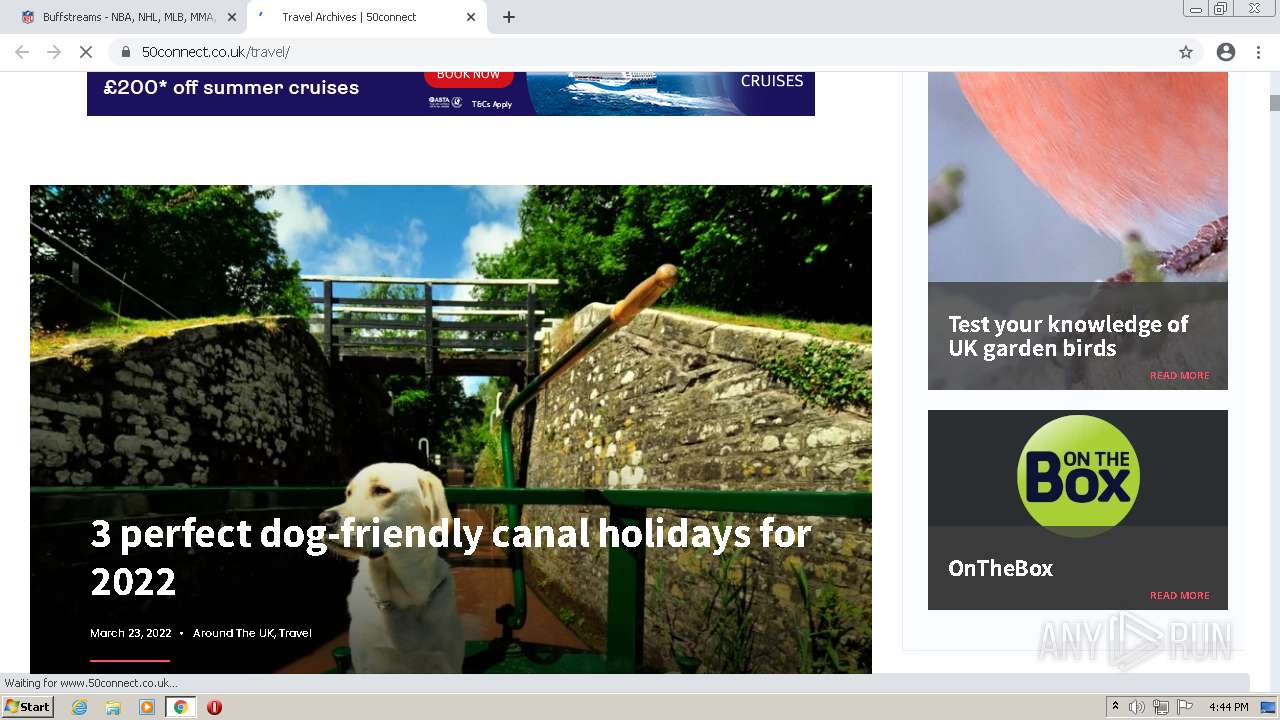Open the Chrome three-dot menu
The width and height of the screenshot is (1280, 720).
pos(1258,52)
